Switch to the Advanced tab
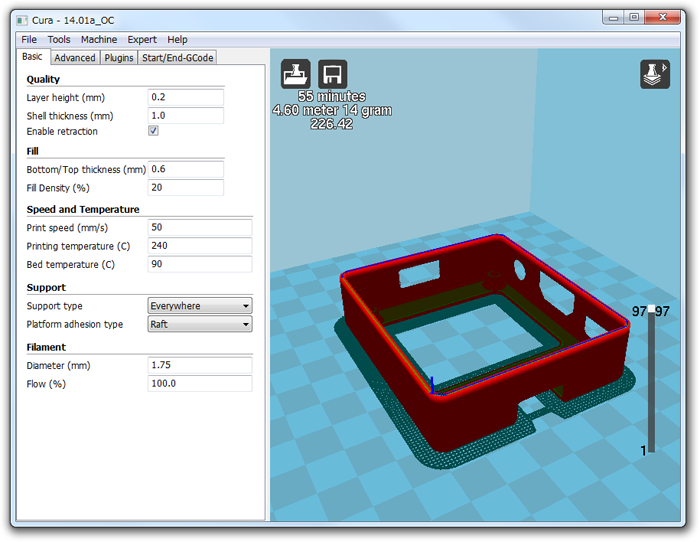The height and width of the screenshot is (542, 700). pyautogui.click(x=75, y=58)
